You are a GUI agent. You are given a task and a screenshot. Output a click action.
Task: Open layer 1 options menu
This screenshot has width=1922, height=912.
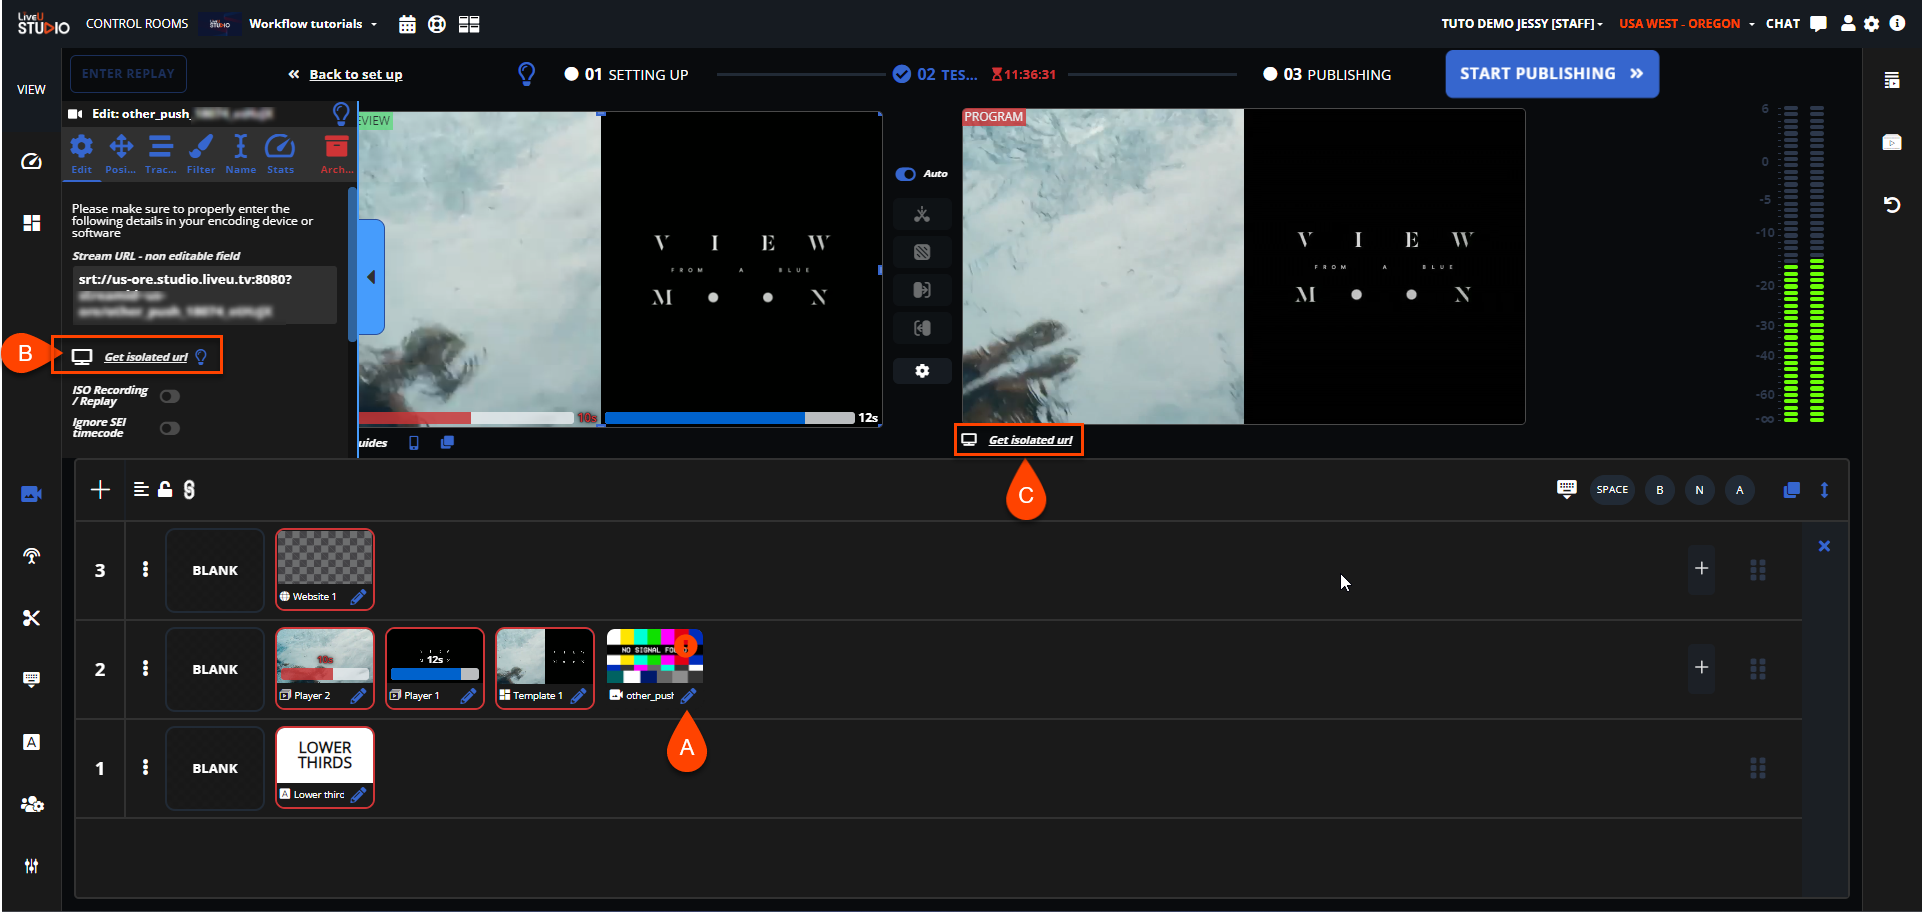146,767
